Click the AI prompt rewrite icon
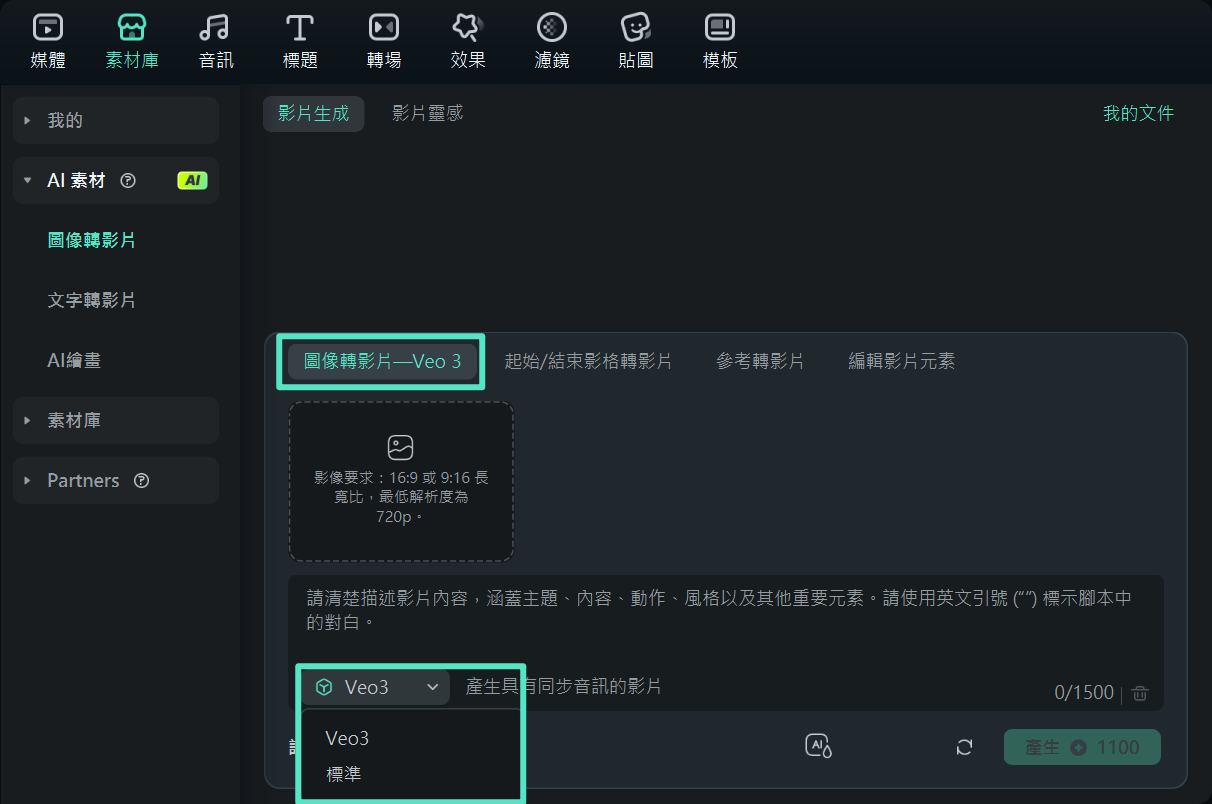The width and height of the screenshot is (1212, 804). point(817,746)
